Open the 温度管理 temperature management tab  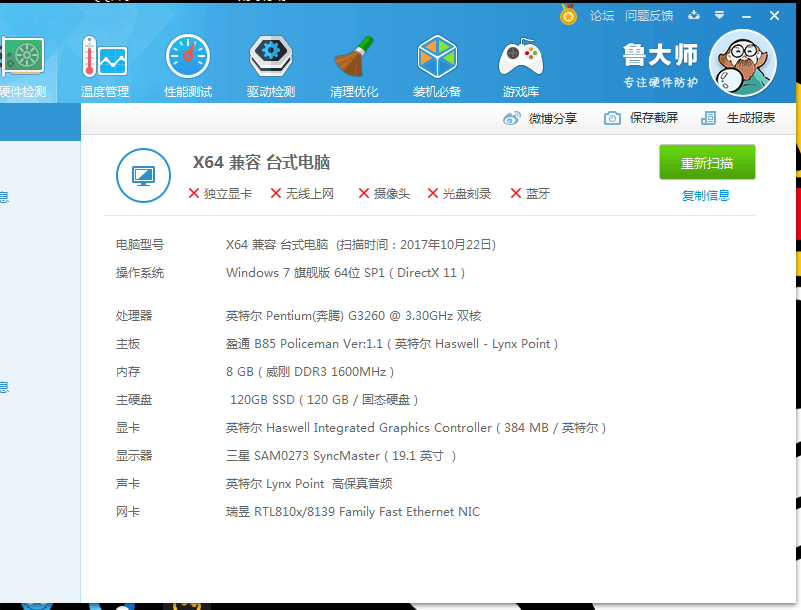[105, 66]
